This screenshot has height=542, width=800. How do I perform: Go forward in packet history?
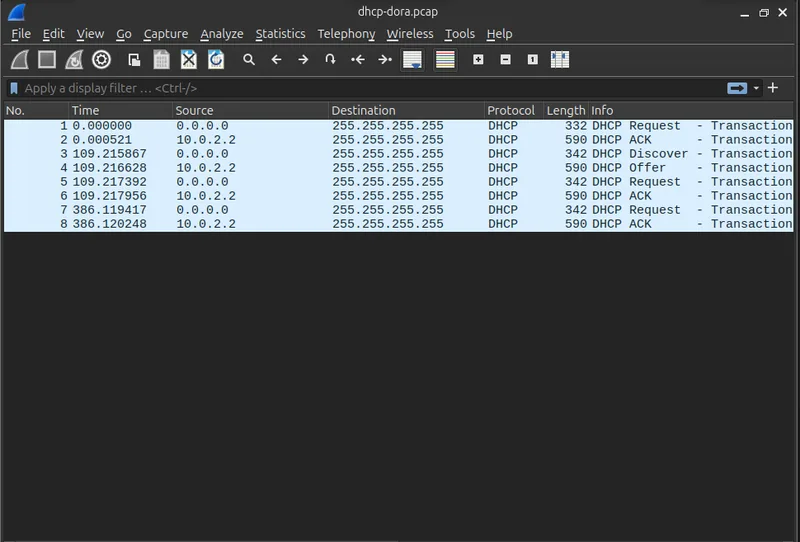click(303, 60)
